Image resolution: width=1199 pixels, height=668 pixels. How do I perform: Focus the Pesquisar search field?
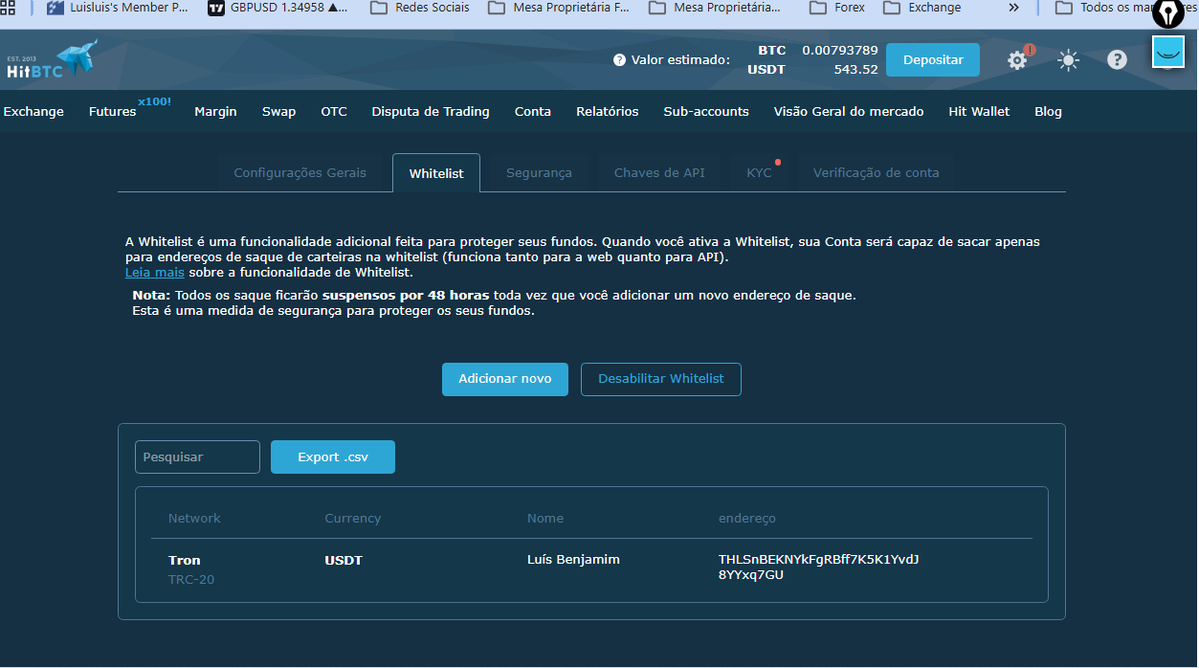click(x=197, y=457)
